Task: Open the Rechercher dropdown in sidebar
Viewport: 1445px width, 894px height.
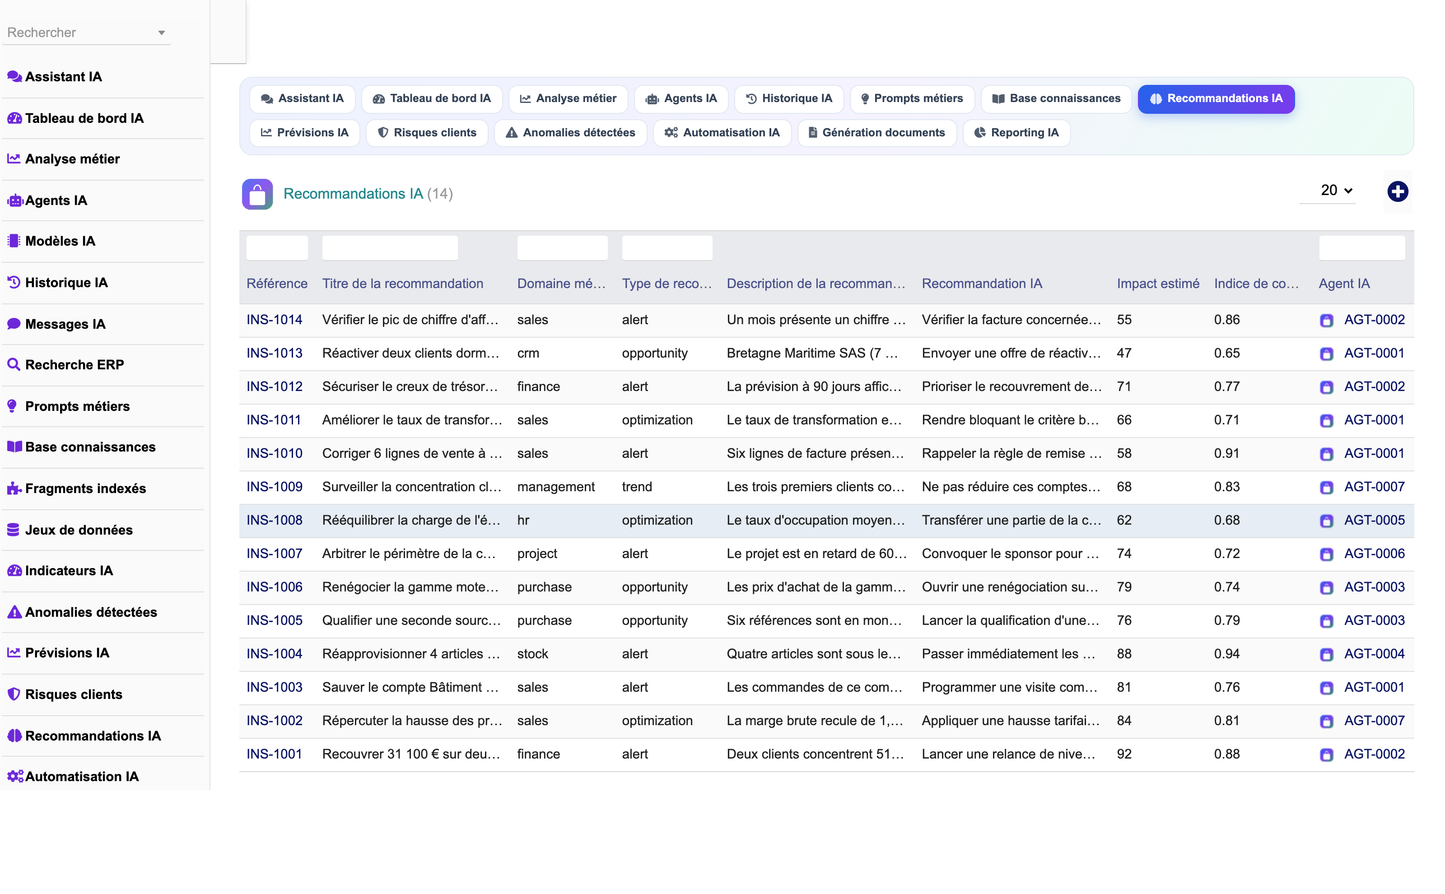Action: 87,33
